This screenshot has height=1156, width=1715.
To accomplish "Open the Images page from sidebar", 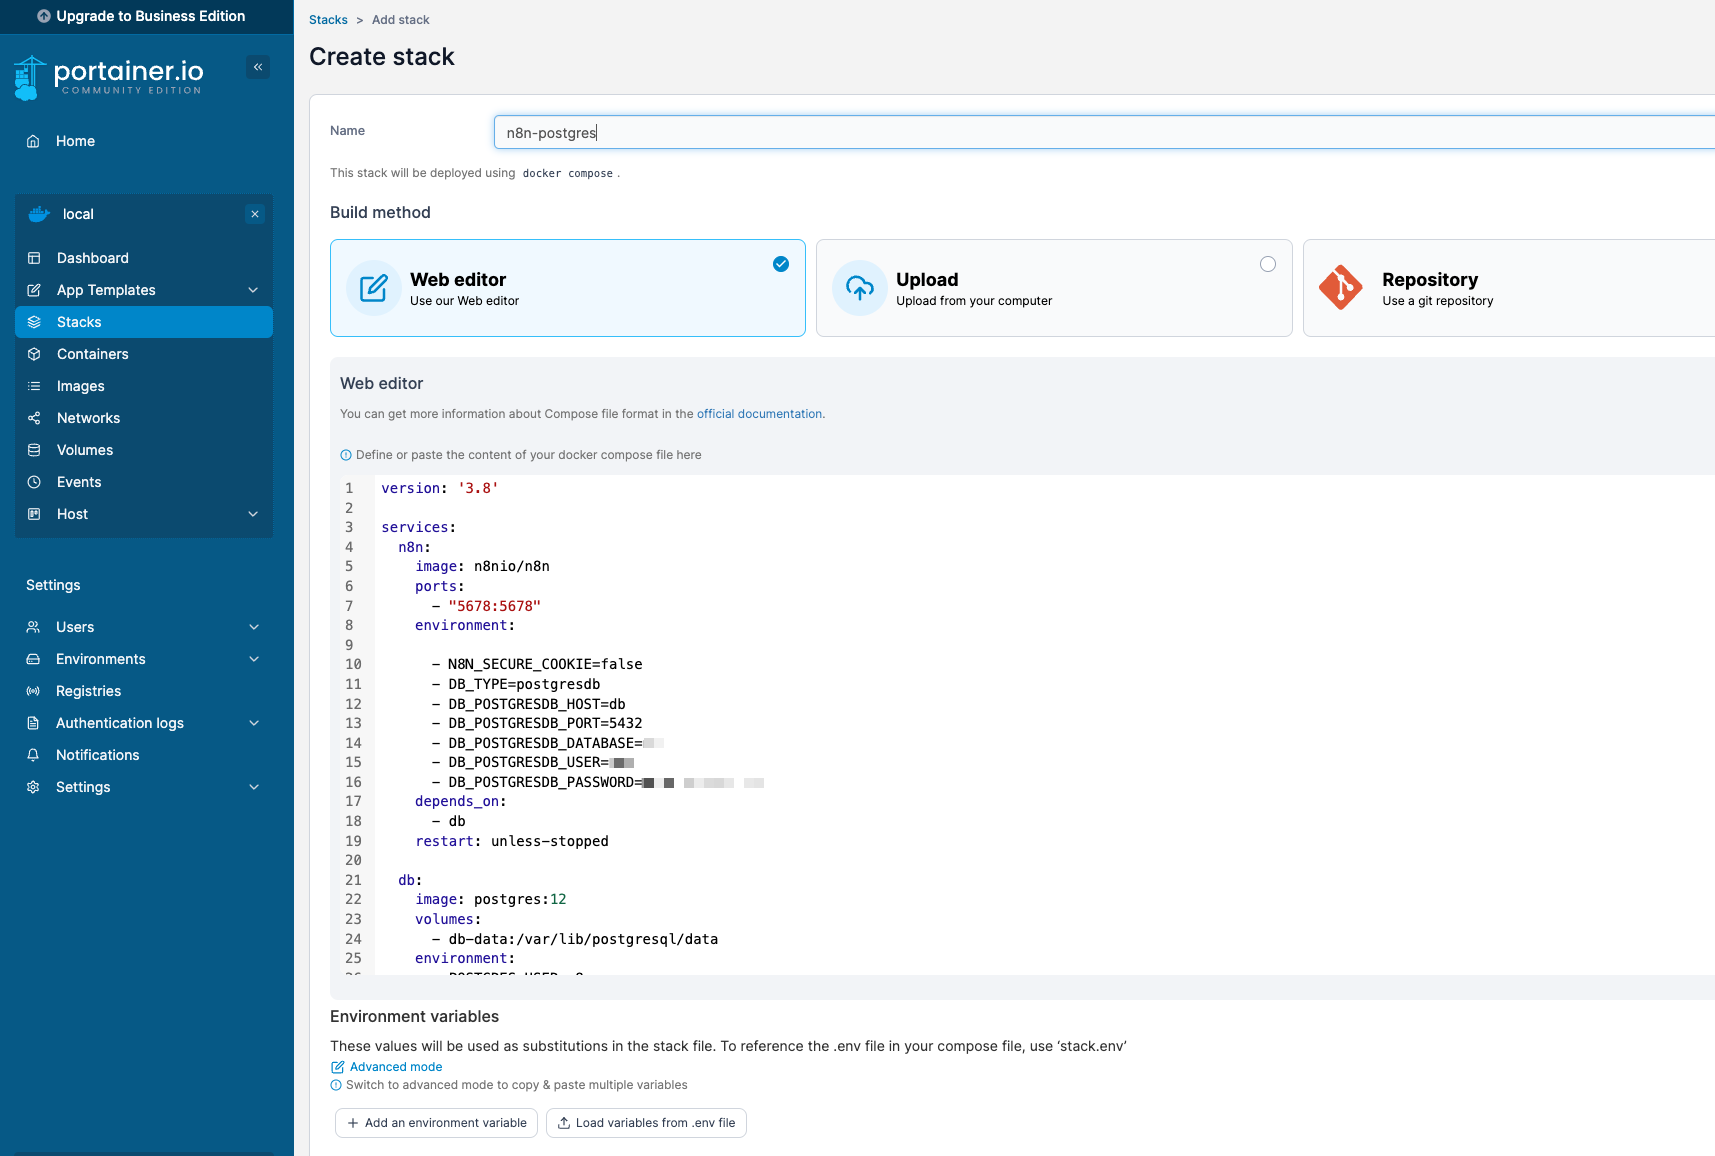I will (x=81, y=386).
